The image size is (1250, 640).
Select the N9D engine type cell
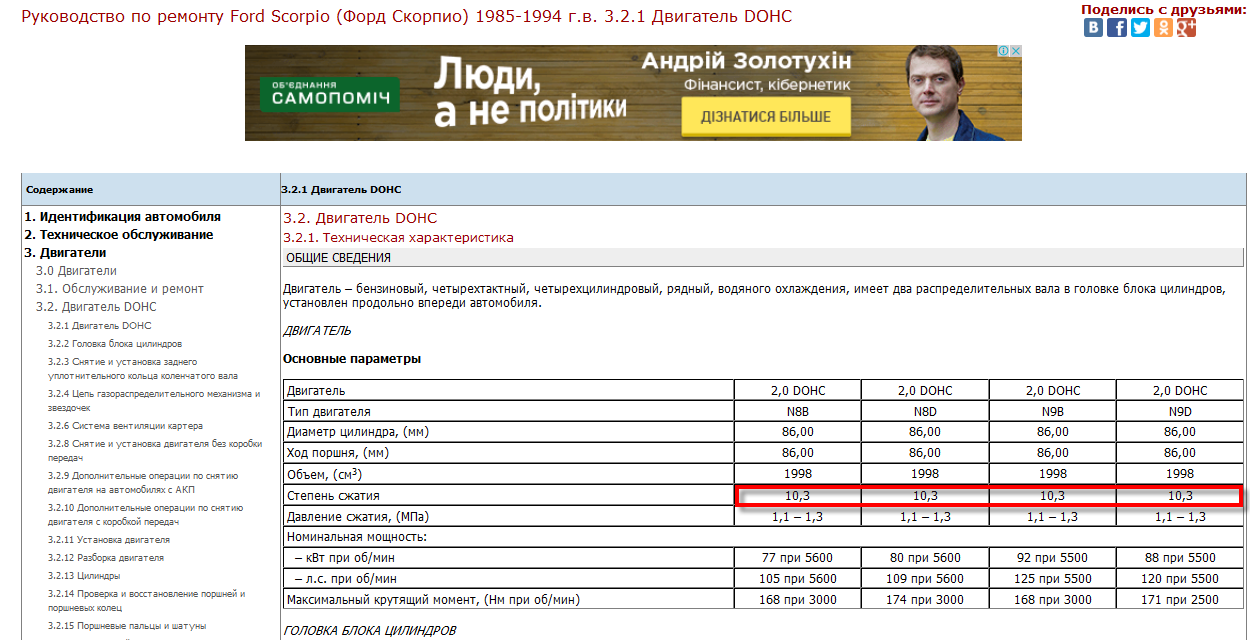(x=1180, y=411)
